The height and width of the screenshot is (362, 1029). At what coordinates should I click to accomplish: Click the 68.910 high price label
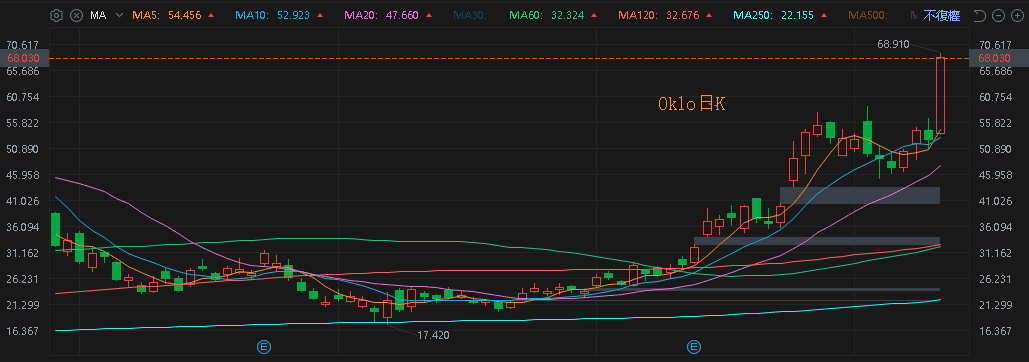coord(893,44)
